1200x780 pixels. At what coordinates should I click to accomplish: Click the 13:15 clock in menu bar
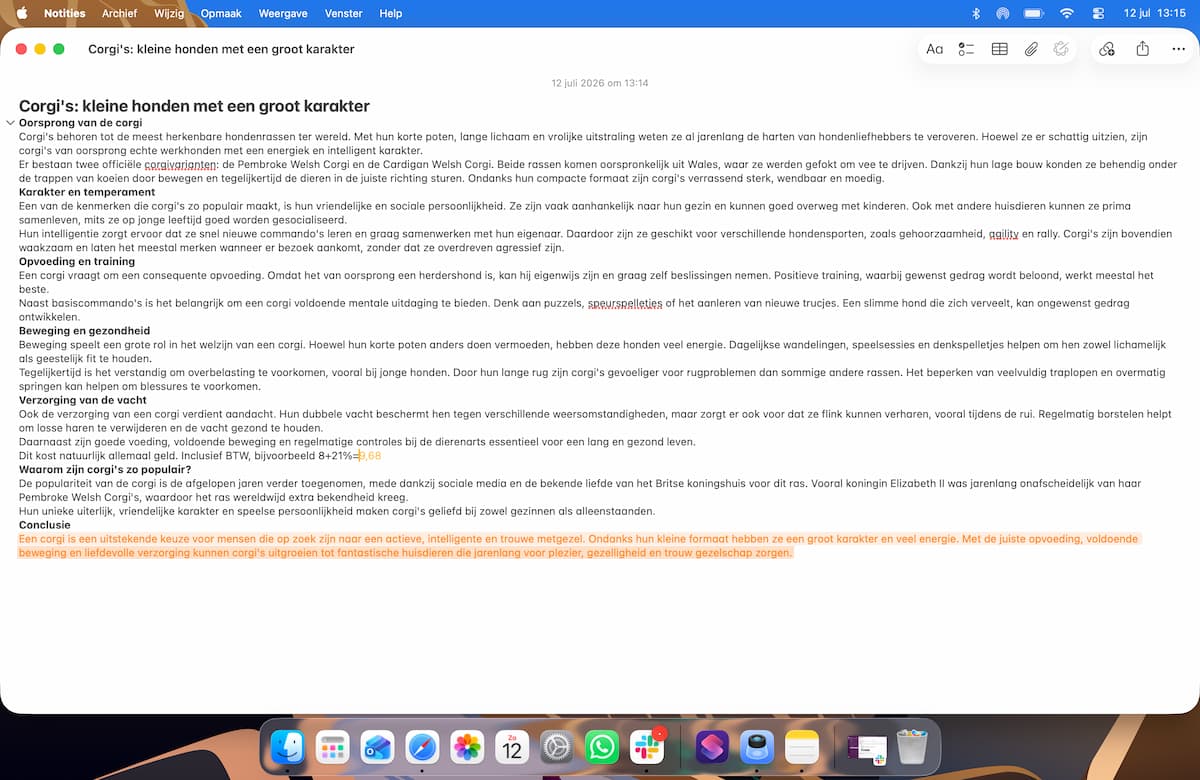(1172, 13)
